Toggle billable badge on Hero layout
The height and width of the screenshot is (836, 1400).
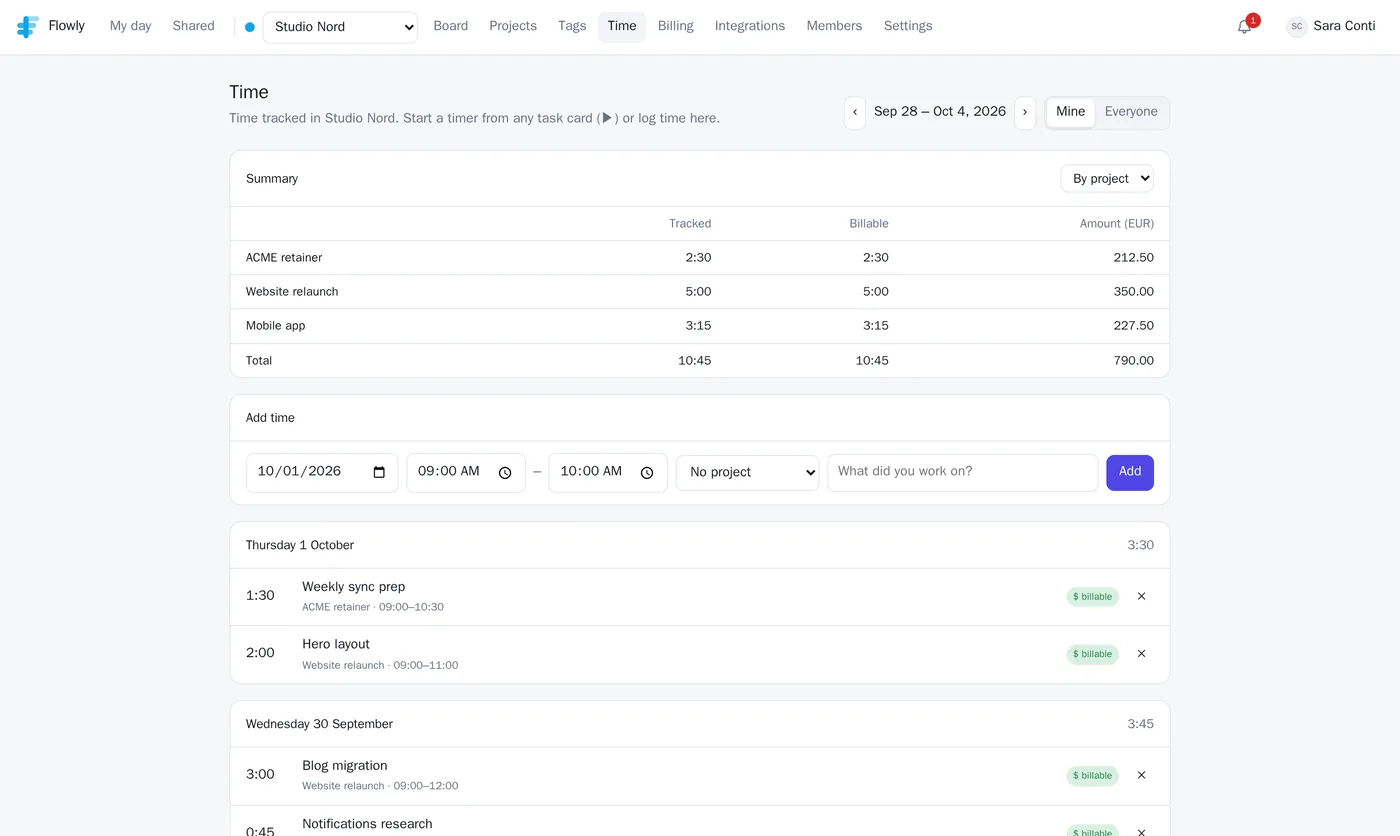pos(1092,654)
